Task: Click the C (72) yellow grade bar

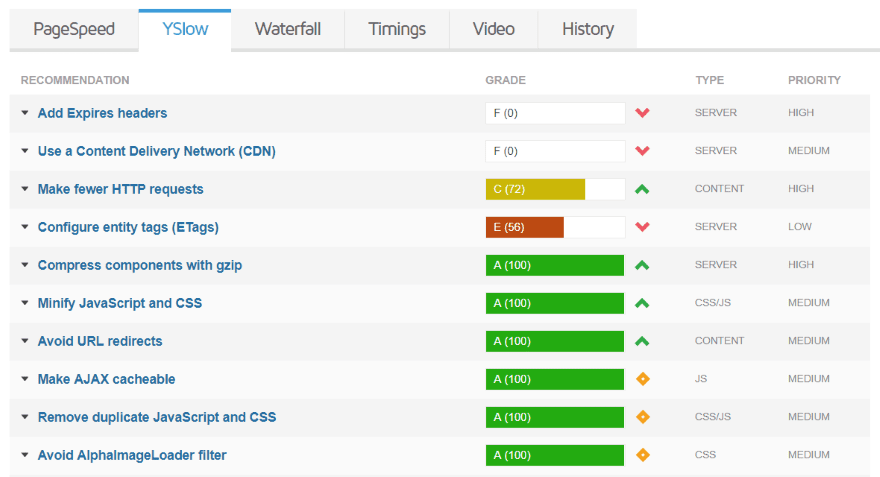Action: (535, 189)
